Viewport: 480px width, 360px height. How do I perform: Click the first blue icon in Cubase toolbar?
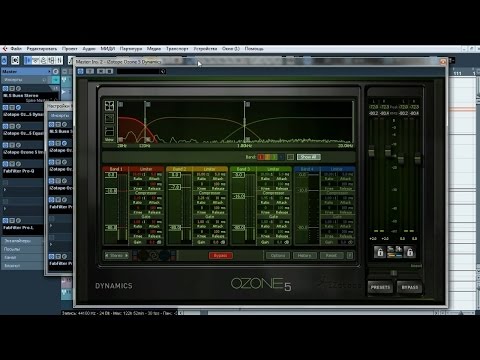[4, 60]
